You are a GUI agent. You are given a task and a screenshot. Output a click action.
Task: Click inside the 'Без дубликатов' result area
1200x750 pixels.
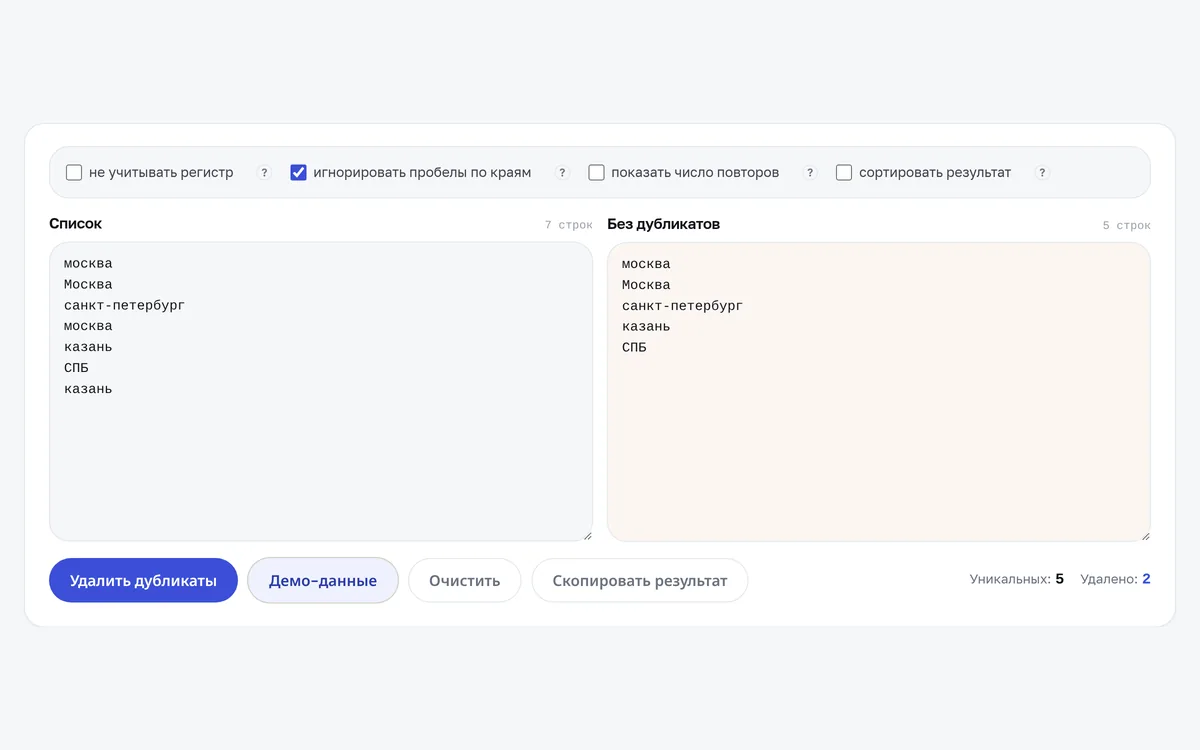pos(879,392)
